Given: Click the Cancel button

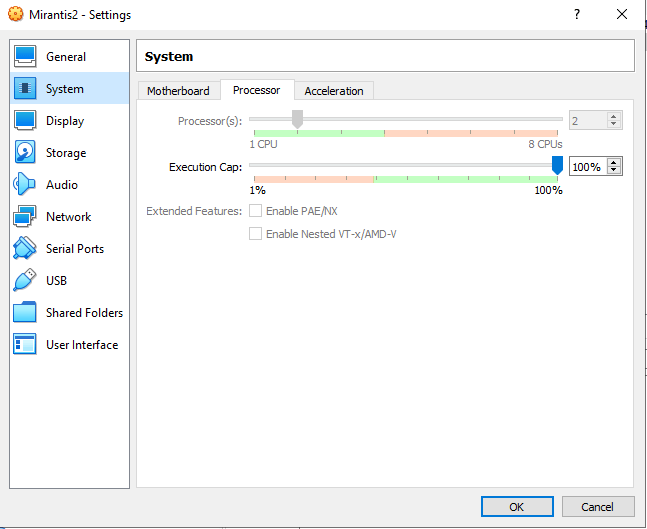Looking at the screenshot, I should (x=598, y=507).
